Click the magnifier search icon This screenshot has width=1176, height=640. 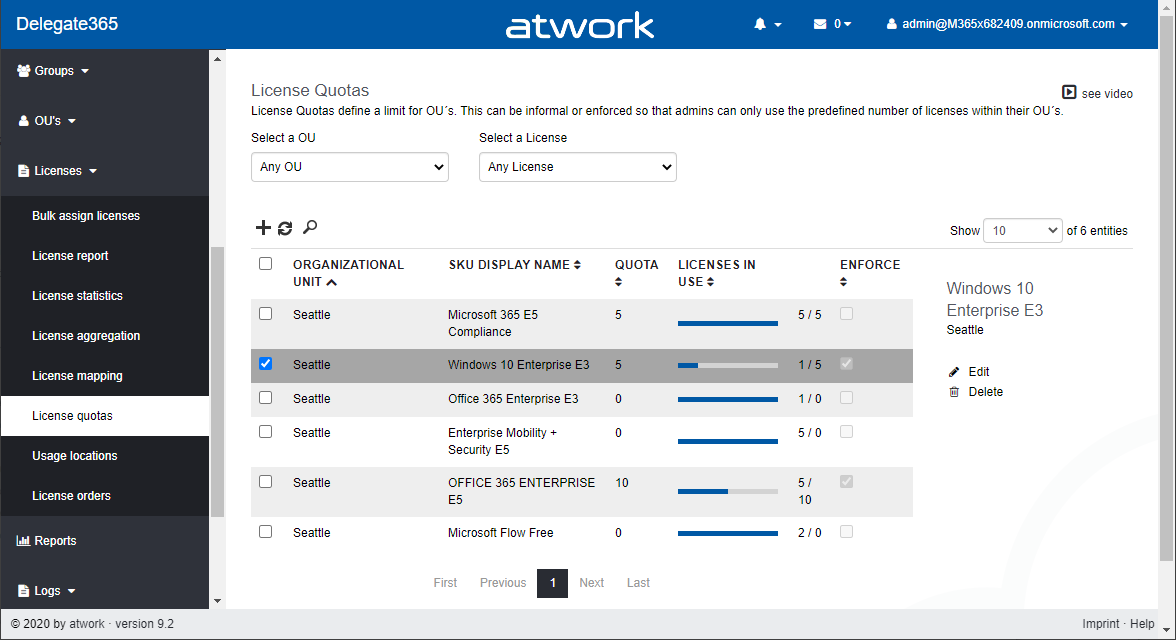coord(310,228)
